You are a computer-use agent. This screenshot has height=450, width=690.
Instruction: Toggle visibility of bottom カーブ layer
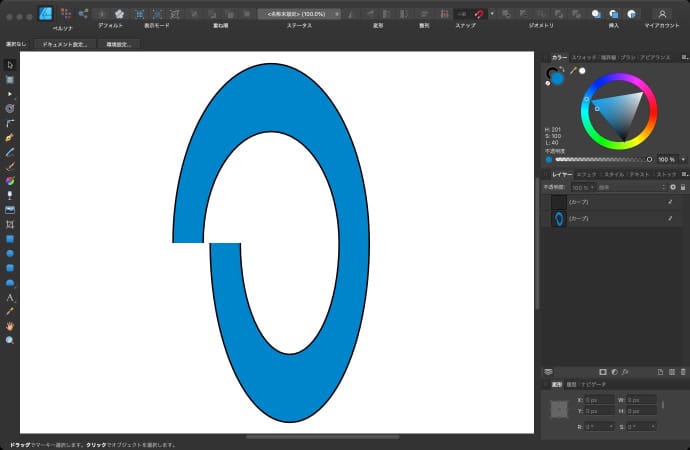tap(670, 218)
